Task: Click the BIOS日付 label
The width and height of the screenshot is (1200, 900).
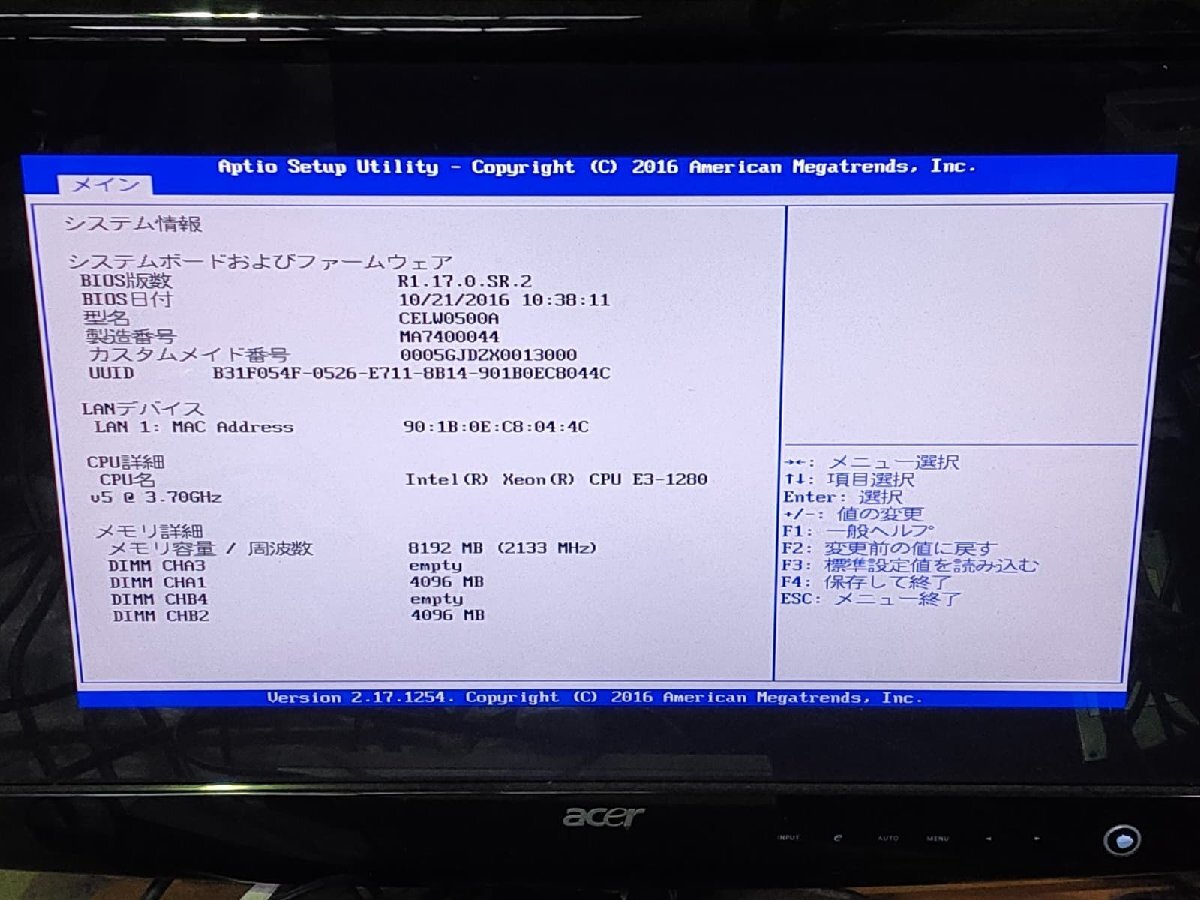Action: [126, 300]
